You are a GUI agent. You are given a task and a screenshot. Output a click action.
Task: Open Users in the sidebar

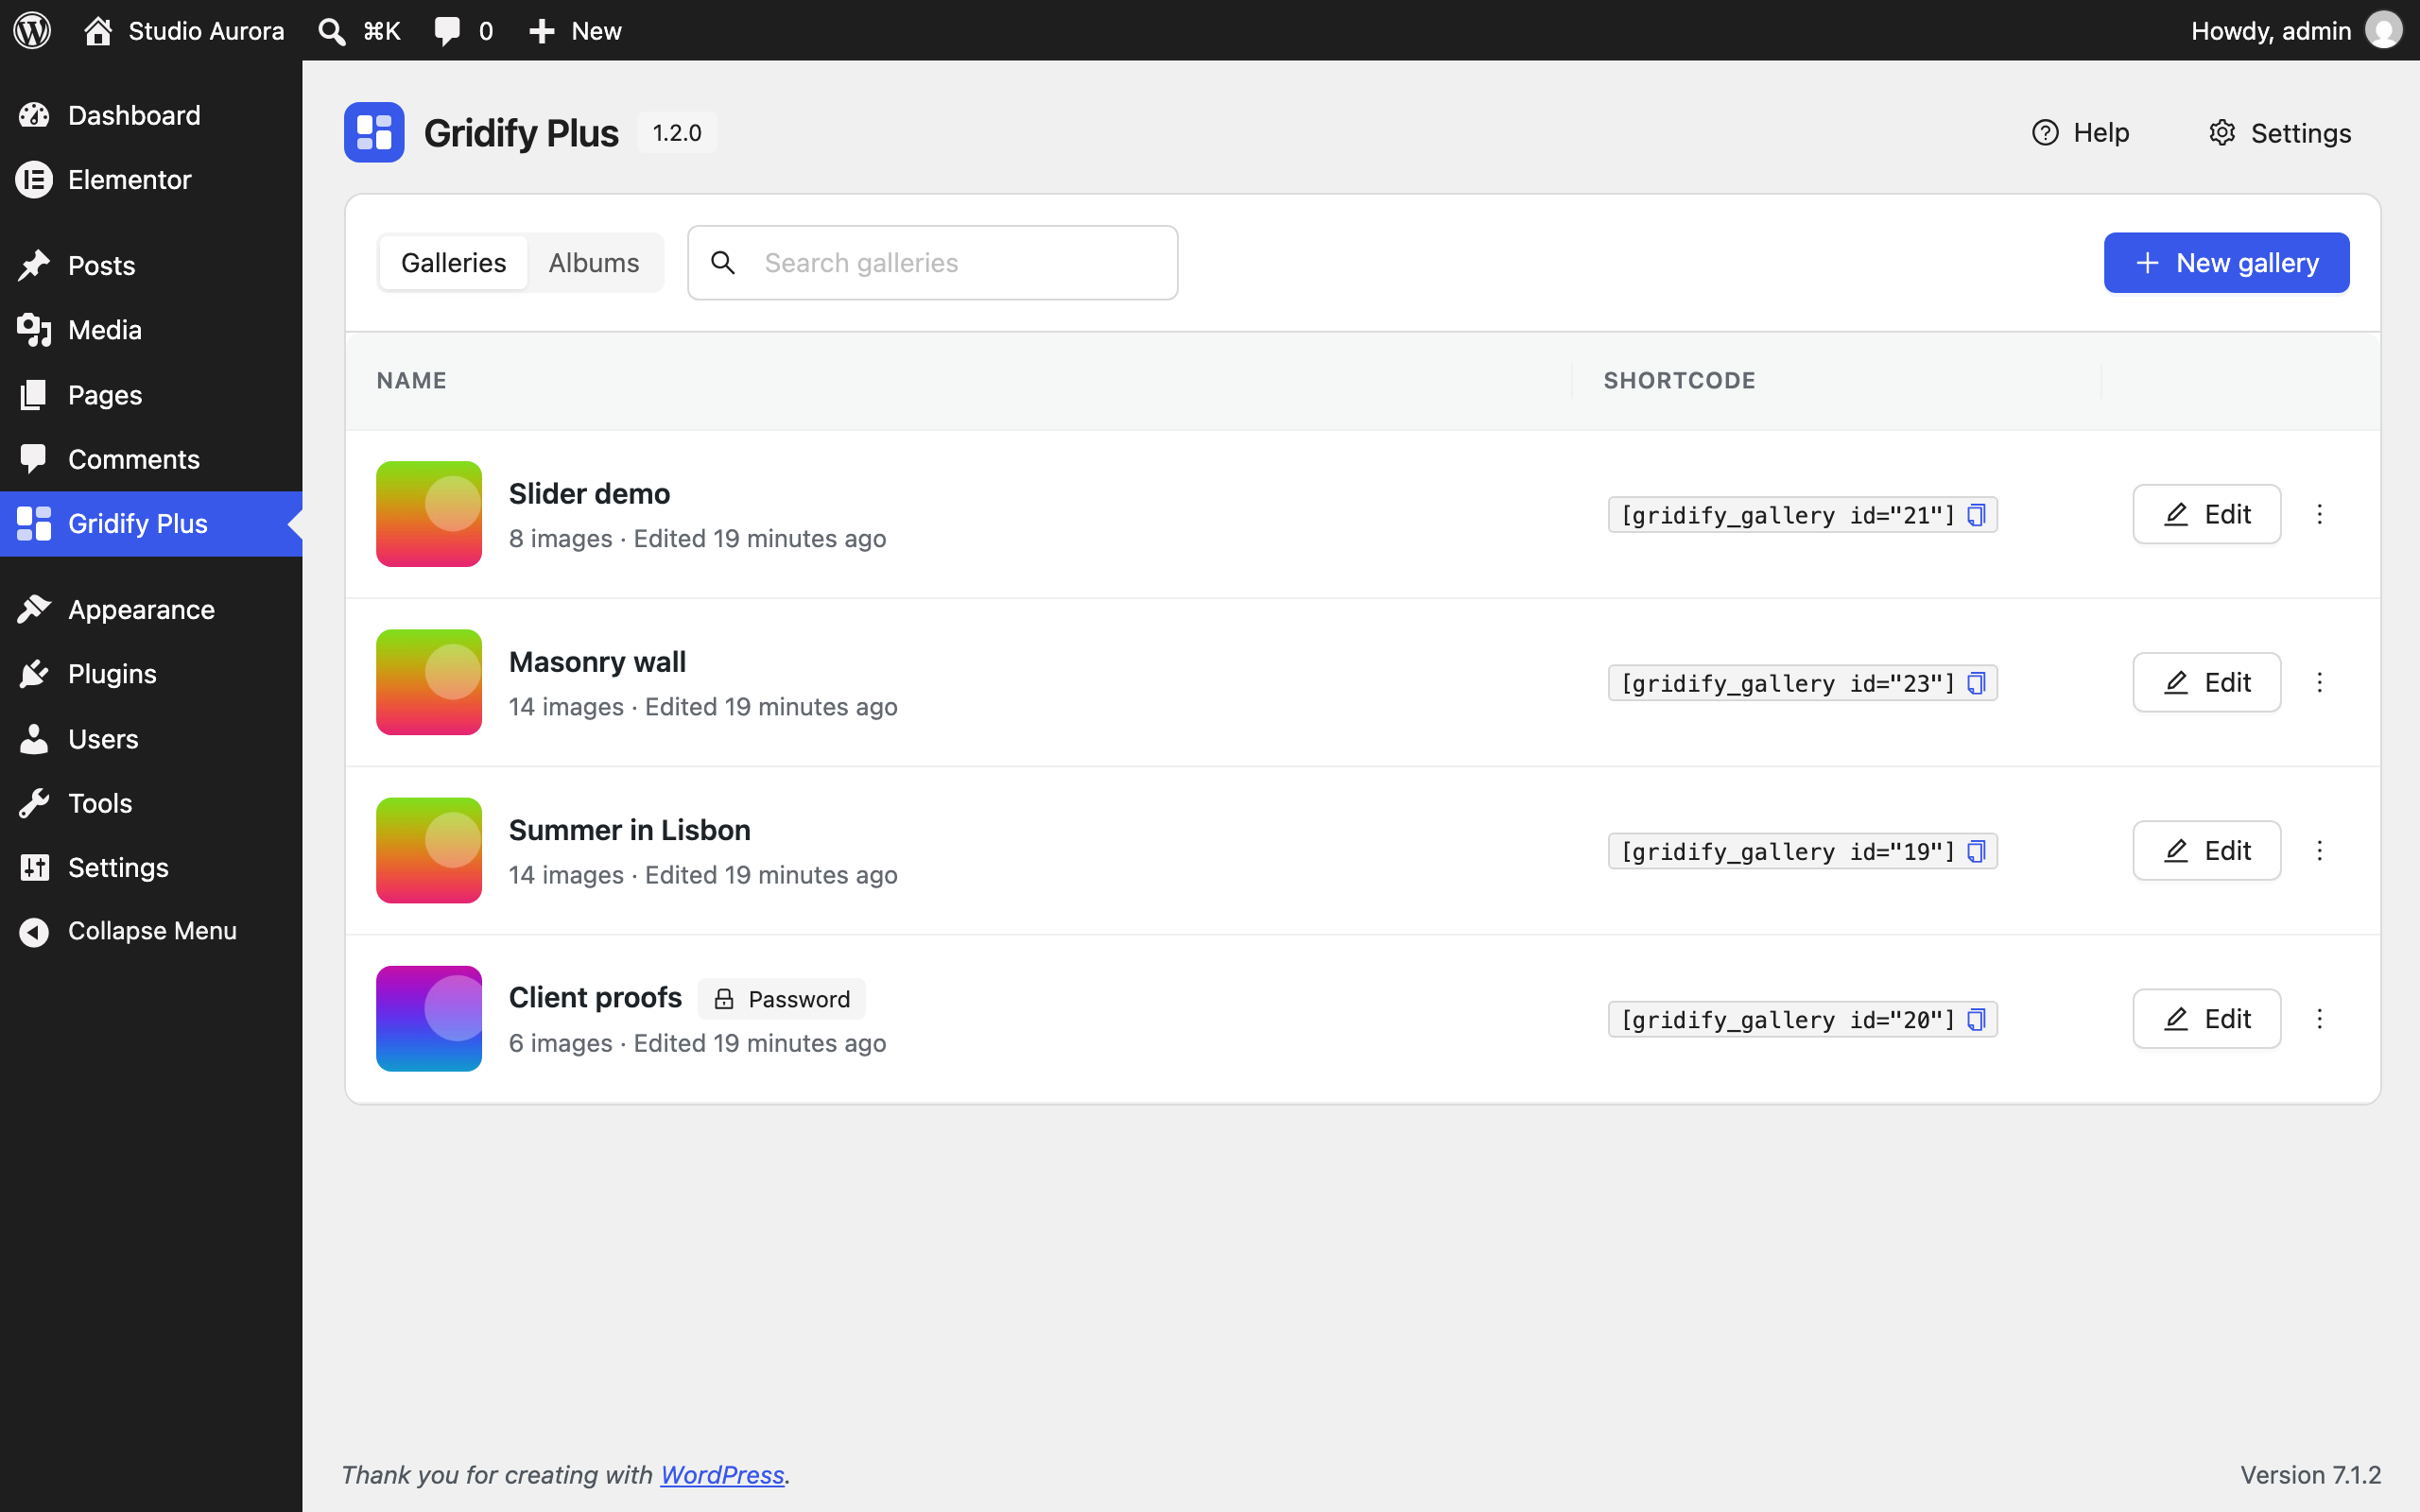[x=151, y=738]
